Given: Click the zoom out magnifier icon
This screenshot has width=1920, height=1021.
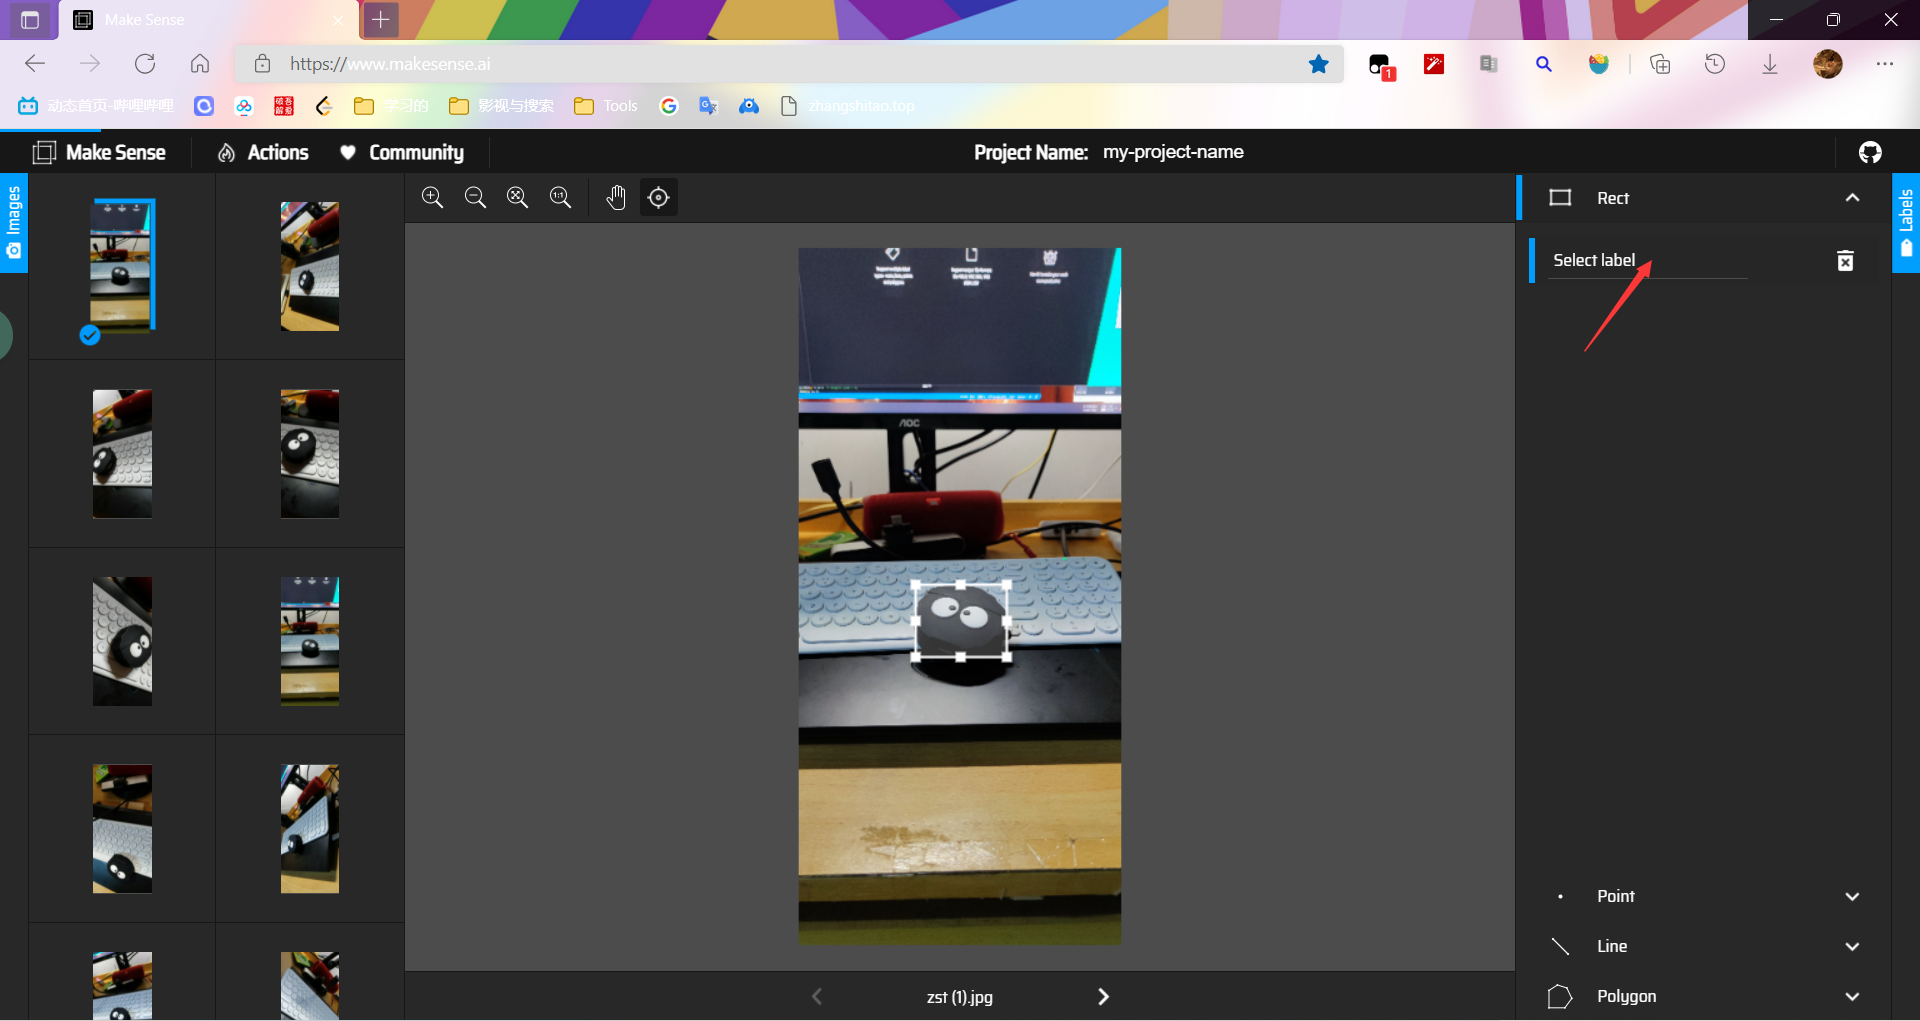Looking at the screenshot, I should (475, 198).
